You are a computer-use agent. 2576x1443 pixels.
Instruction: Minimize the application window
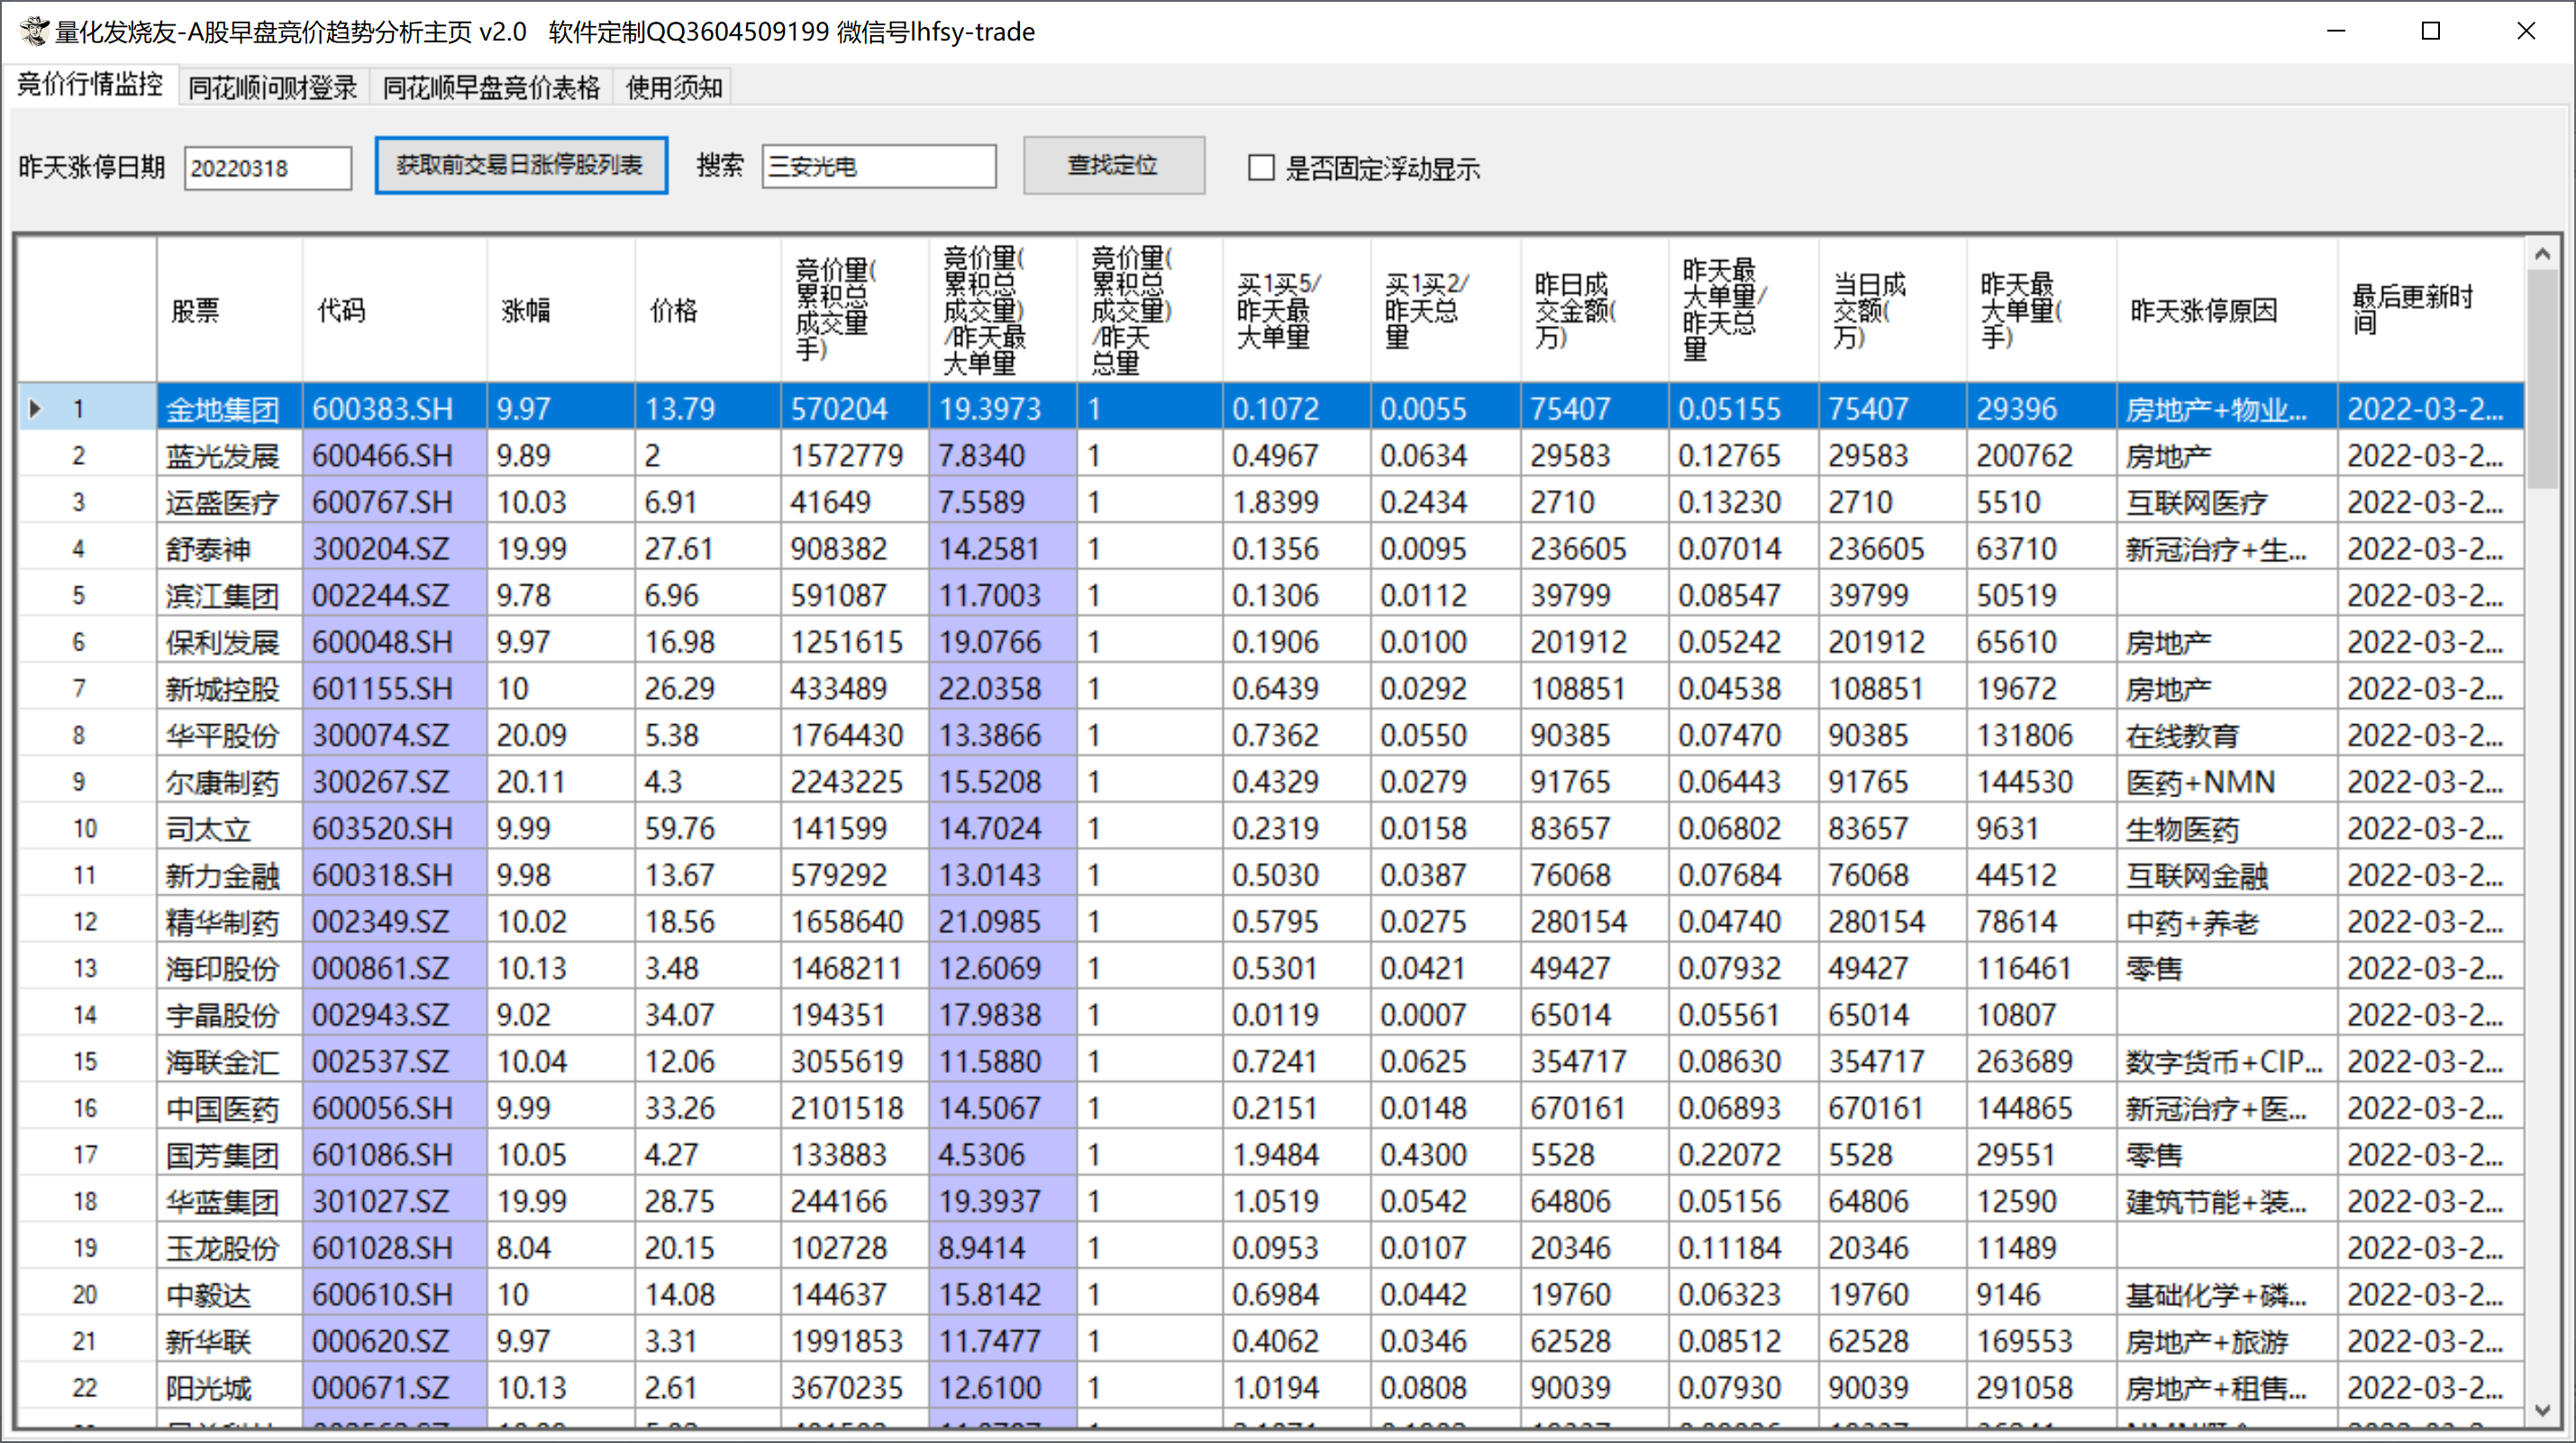[2336, 31]
